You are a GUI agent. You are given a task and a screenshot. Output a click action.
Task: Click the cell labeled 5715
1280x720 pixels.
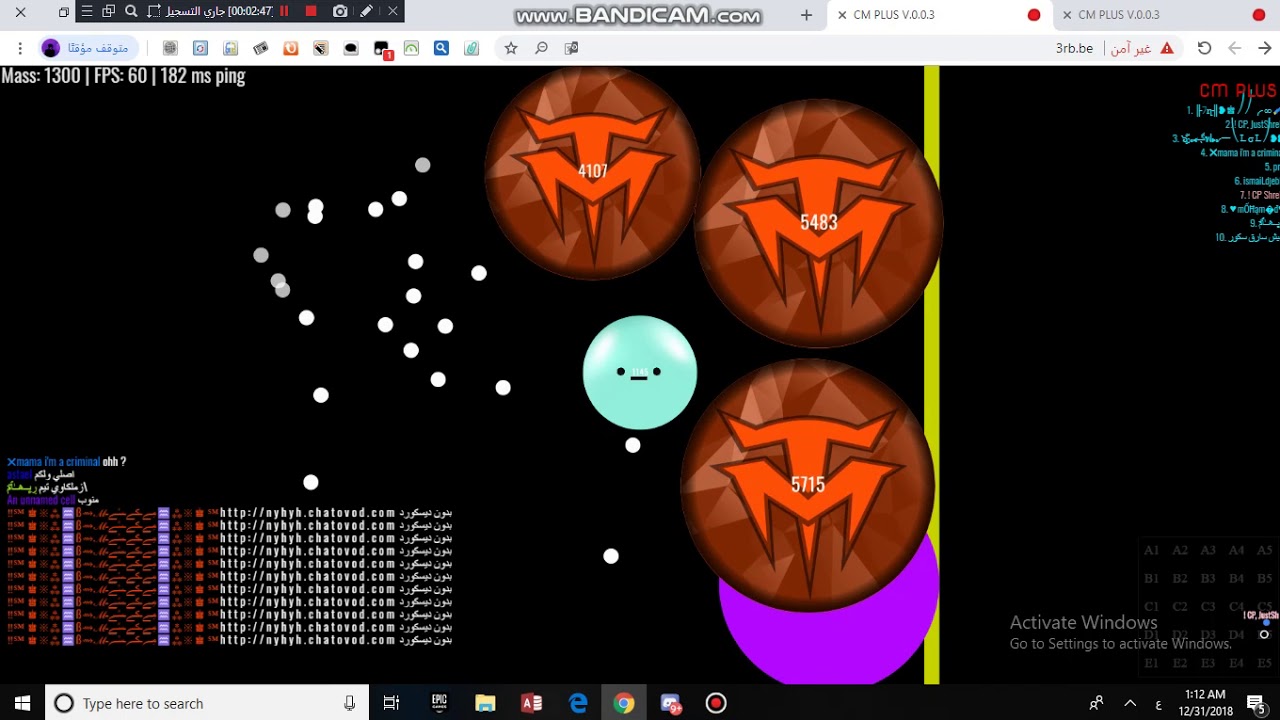coord(808,485)
